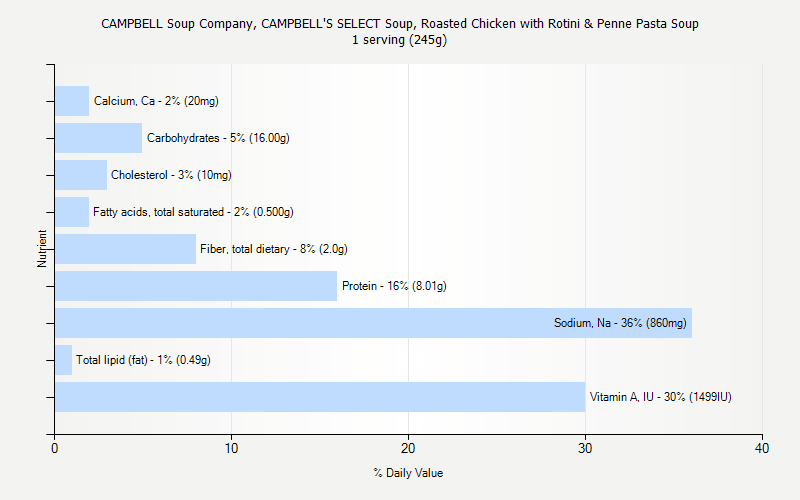Select the Fiber, total dietary bar
The width and height of the screenshot is (800, 500).
(x=125, y=249)
